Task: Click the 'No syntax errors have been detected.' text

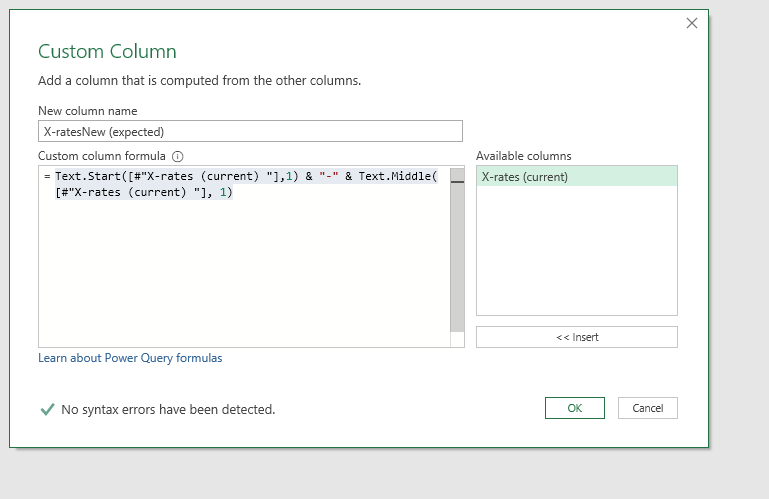Action: coord(168,409)
